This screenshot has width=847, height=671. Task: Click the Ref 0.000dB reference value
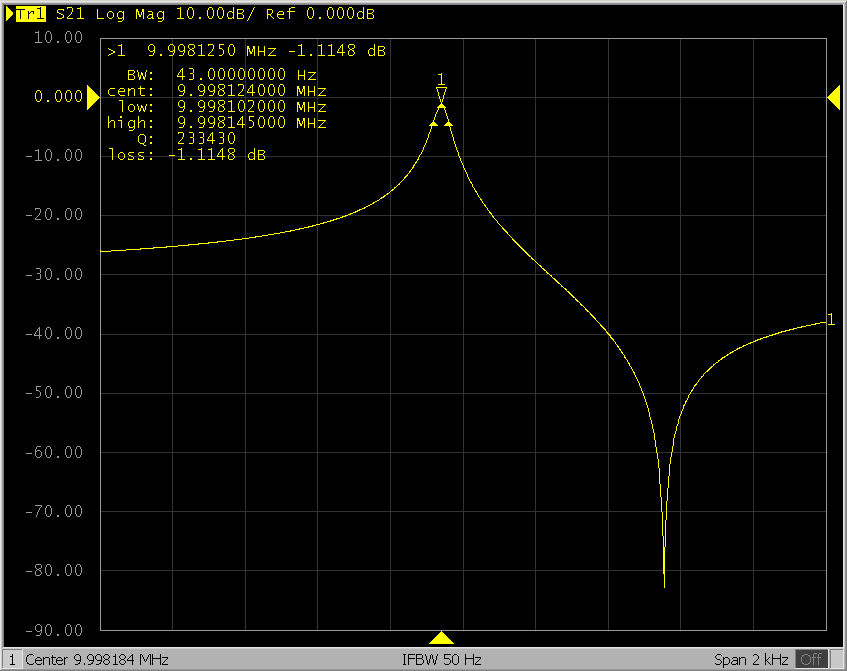point(320,15)
